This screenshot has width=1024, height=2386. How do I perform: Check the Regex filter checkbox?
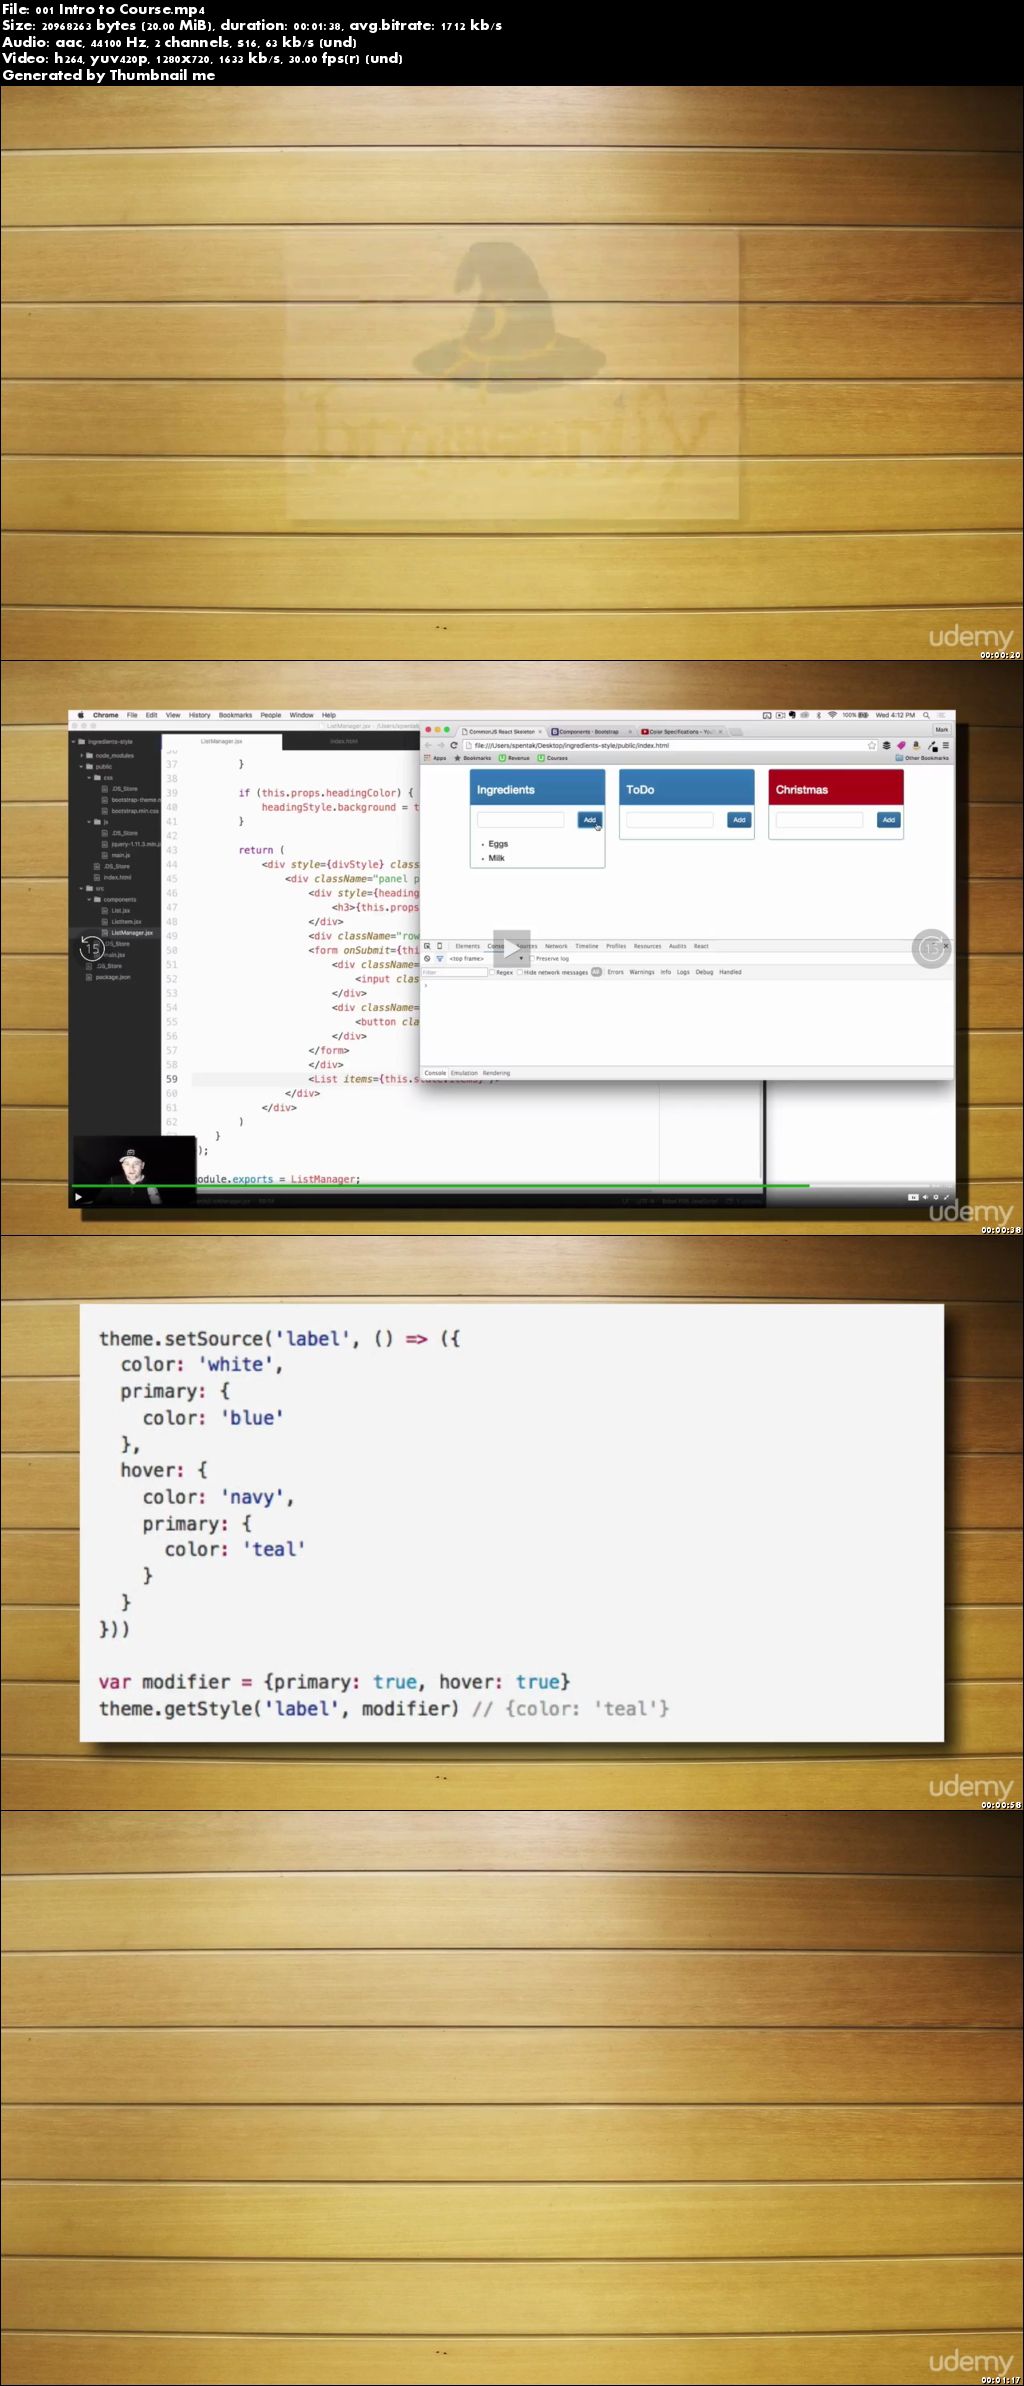[x=492, y=972]
